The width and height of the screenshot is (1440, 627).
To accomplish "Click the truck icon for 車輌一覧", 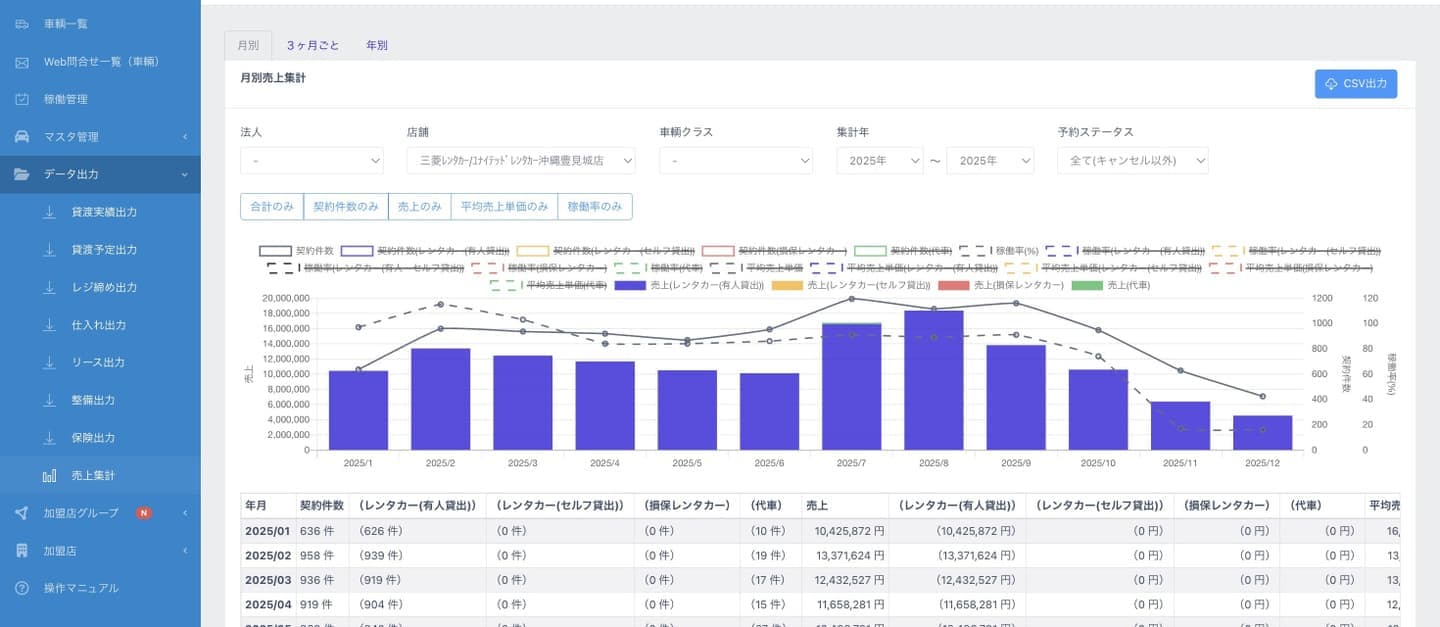I will coord(22,23).
